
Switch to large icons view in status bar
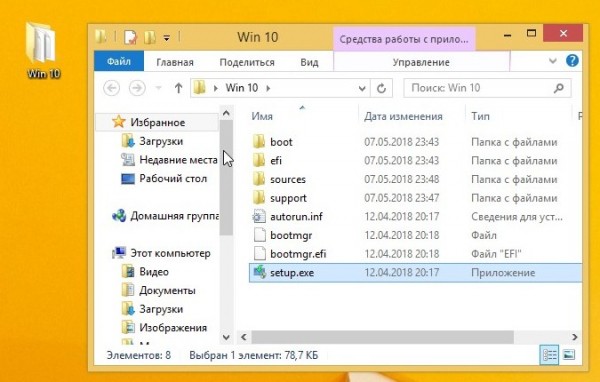click(569, 355)
